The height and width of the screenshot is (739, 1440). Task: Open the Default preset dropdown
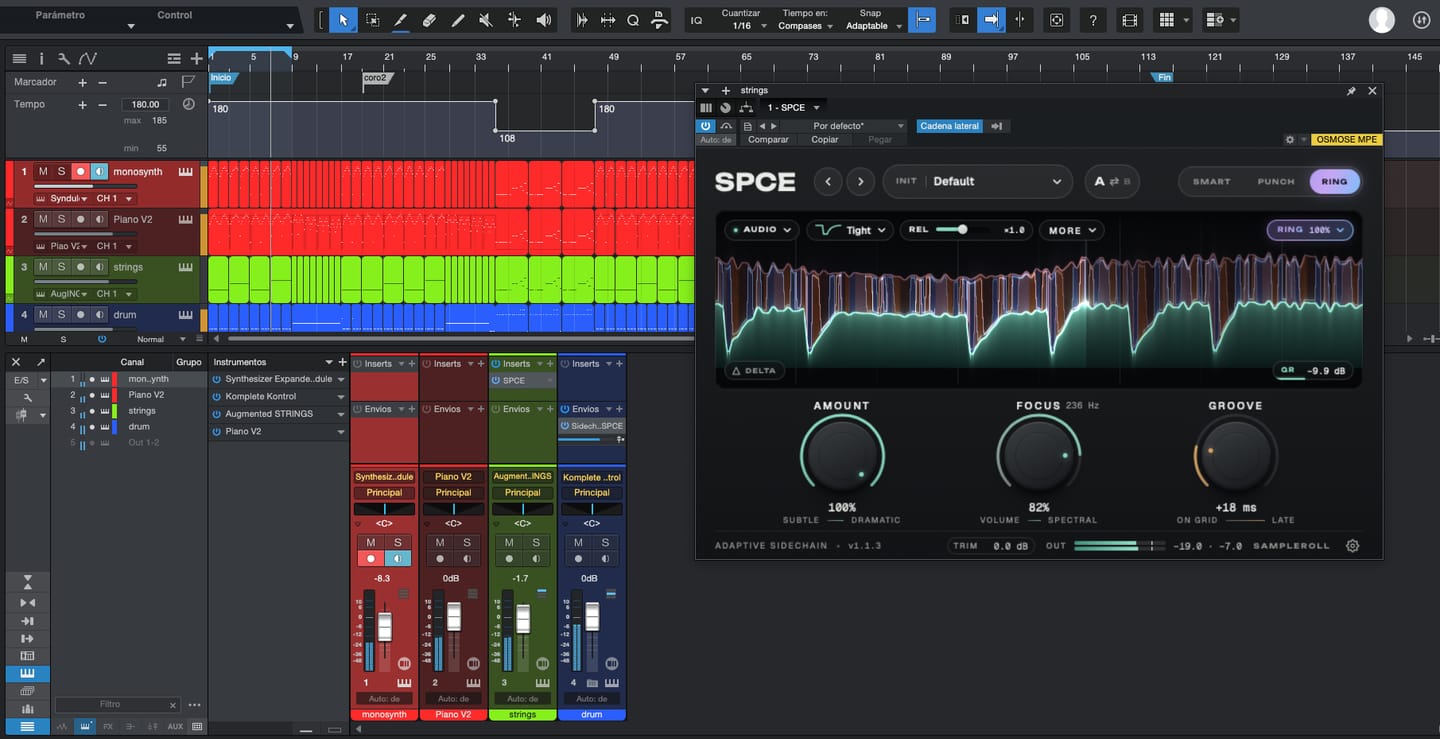pyautogui.click(x=977, y=181)
